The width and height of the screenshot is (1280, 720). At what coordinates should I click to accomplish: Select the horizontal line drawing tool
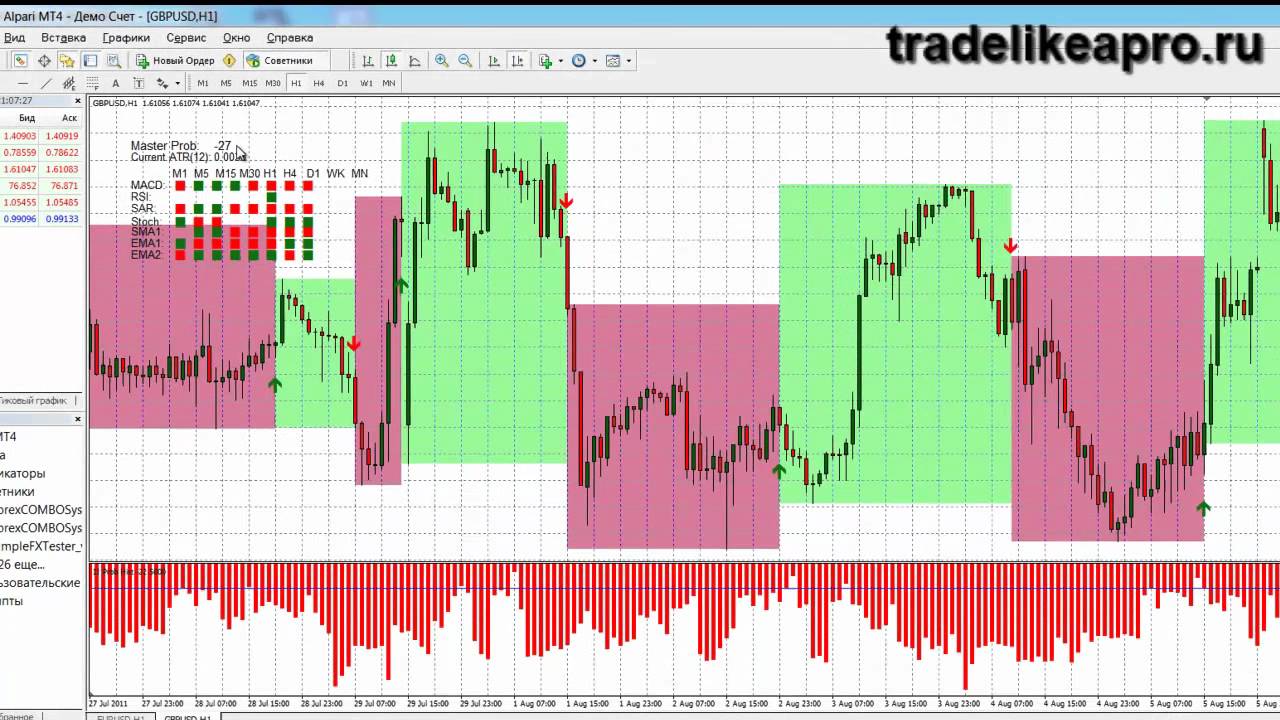22,83
